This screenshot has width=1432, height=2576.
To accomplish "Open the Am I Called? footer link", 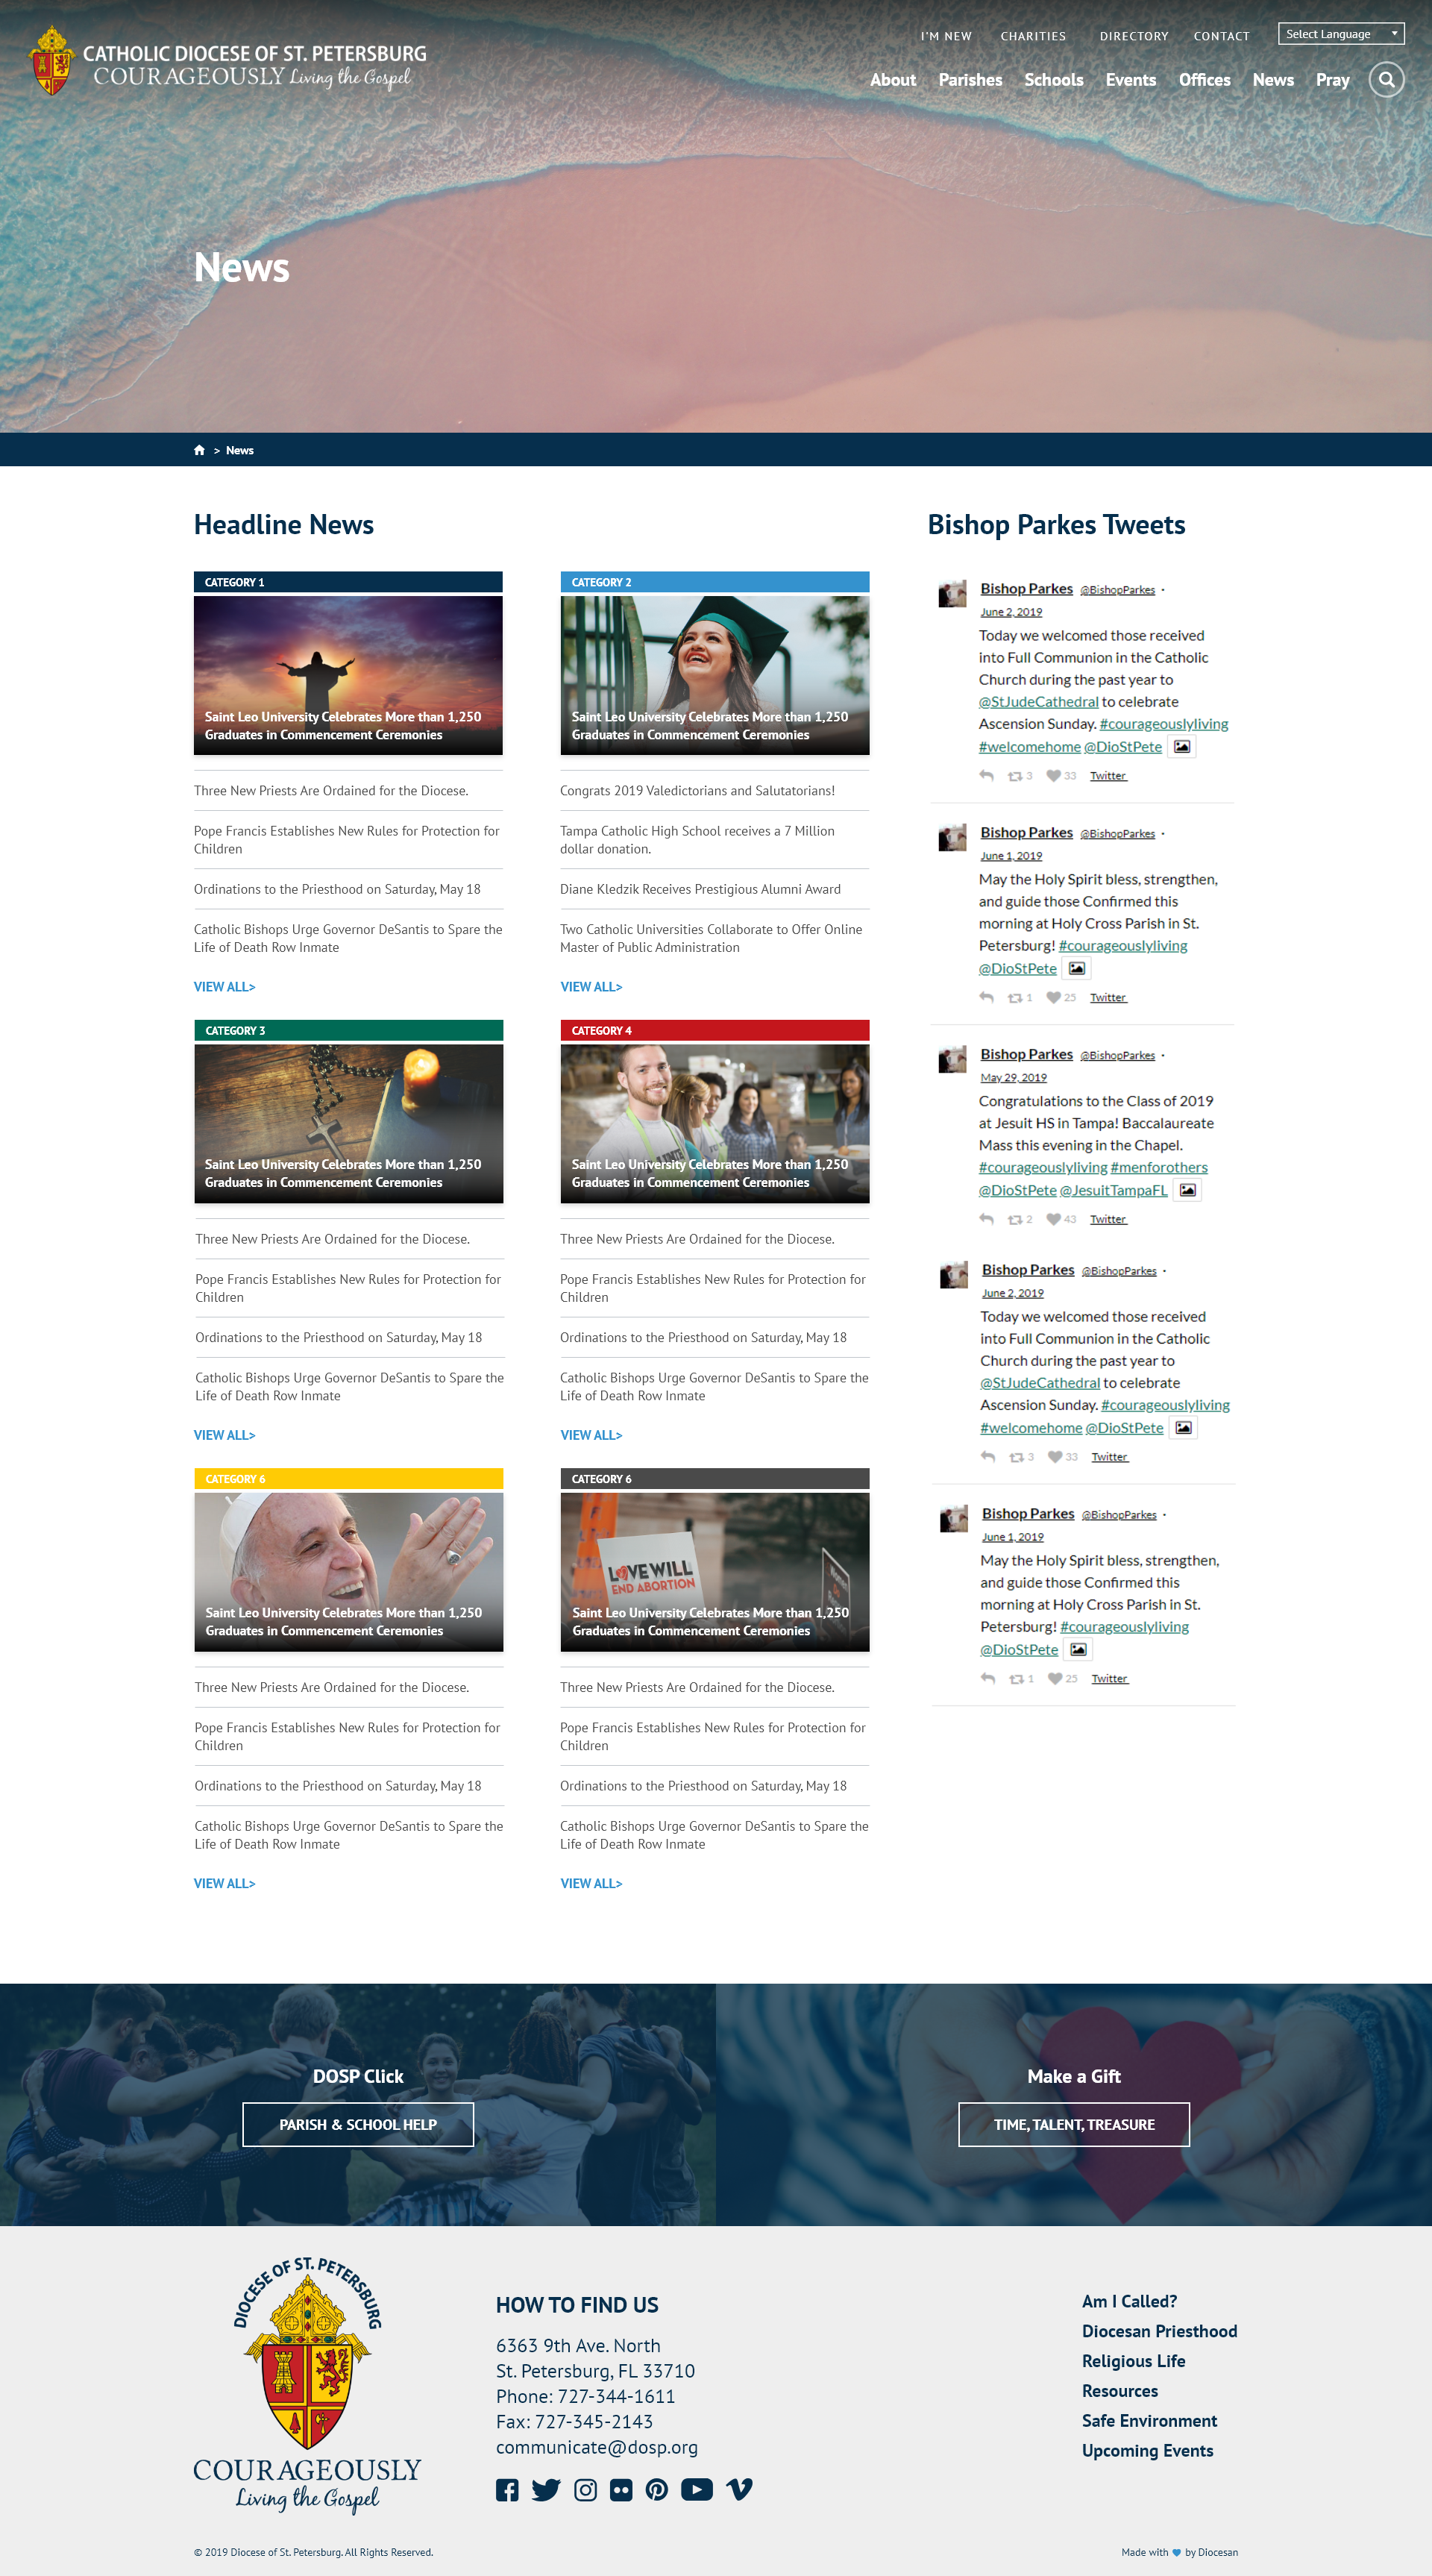I will point(1129,2301).
